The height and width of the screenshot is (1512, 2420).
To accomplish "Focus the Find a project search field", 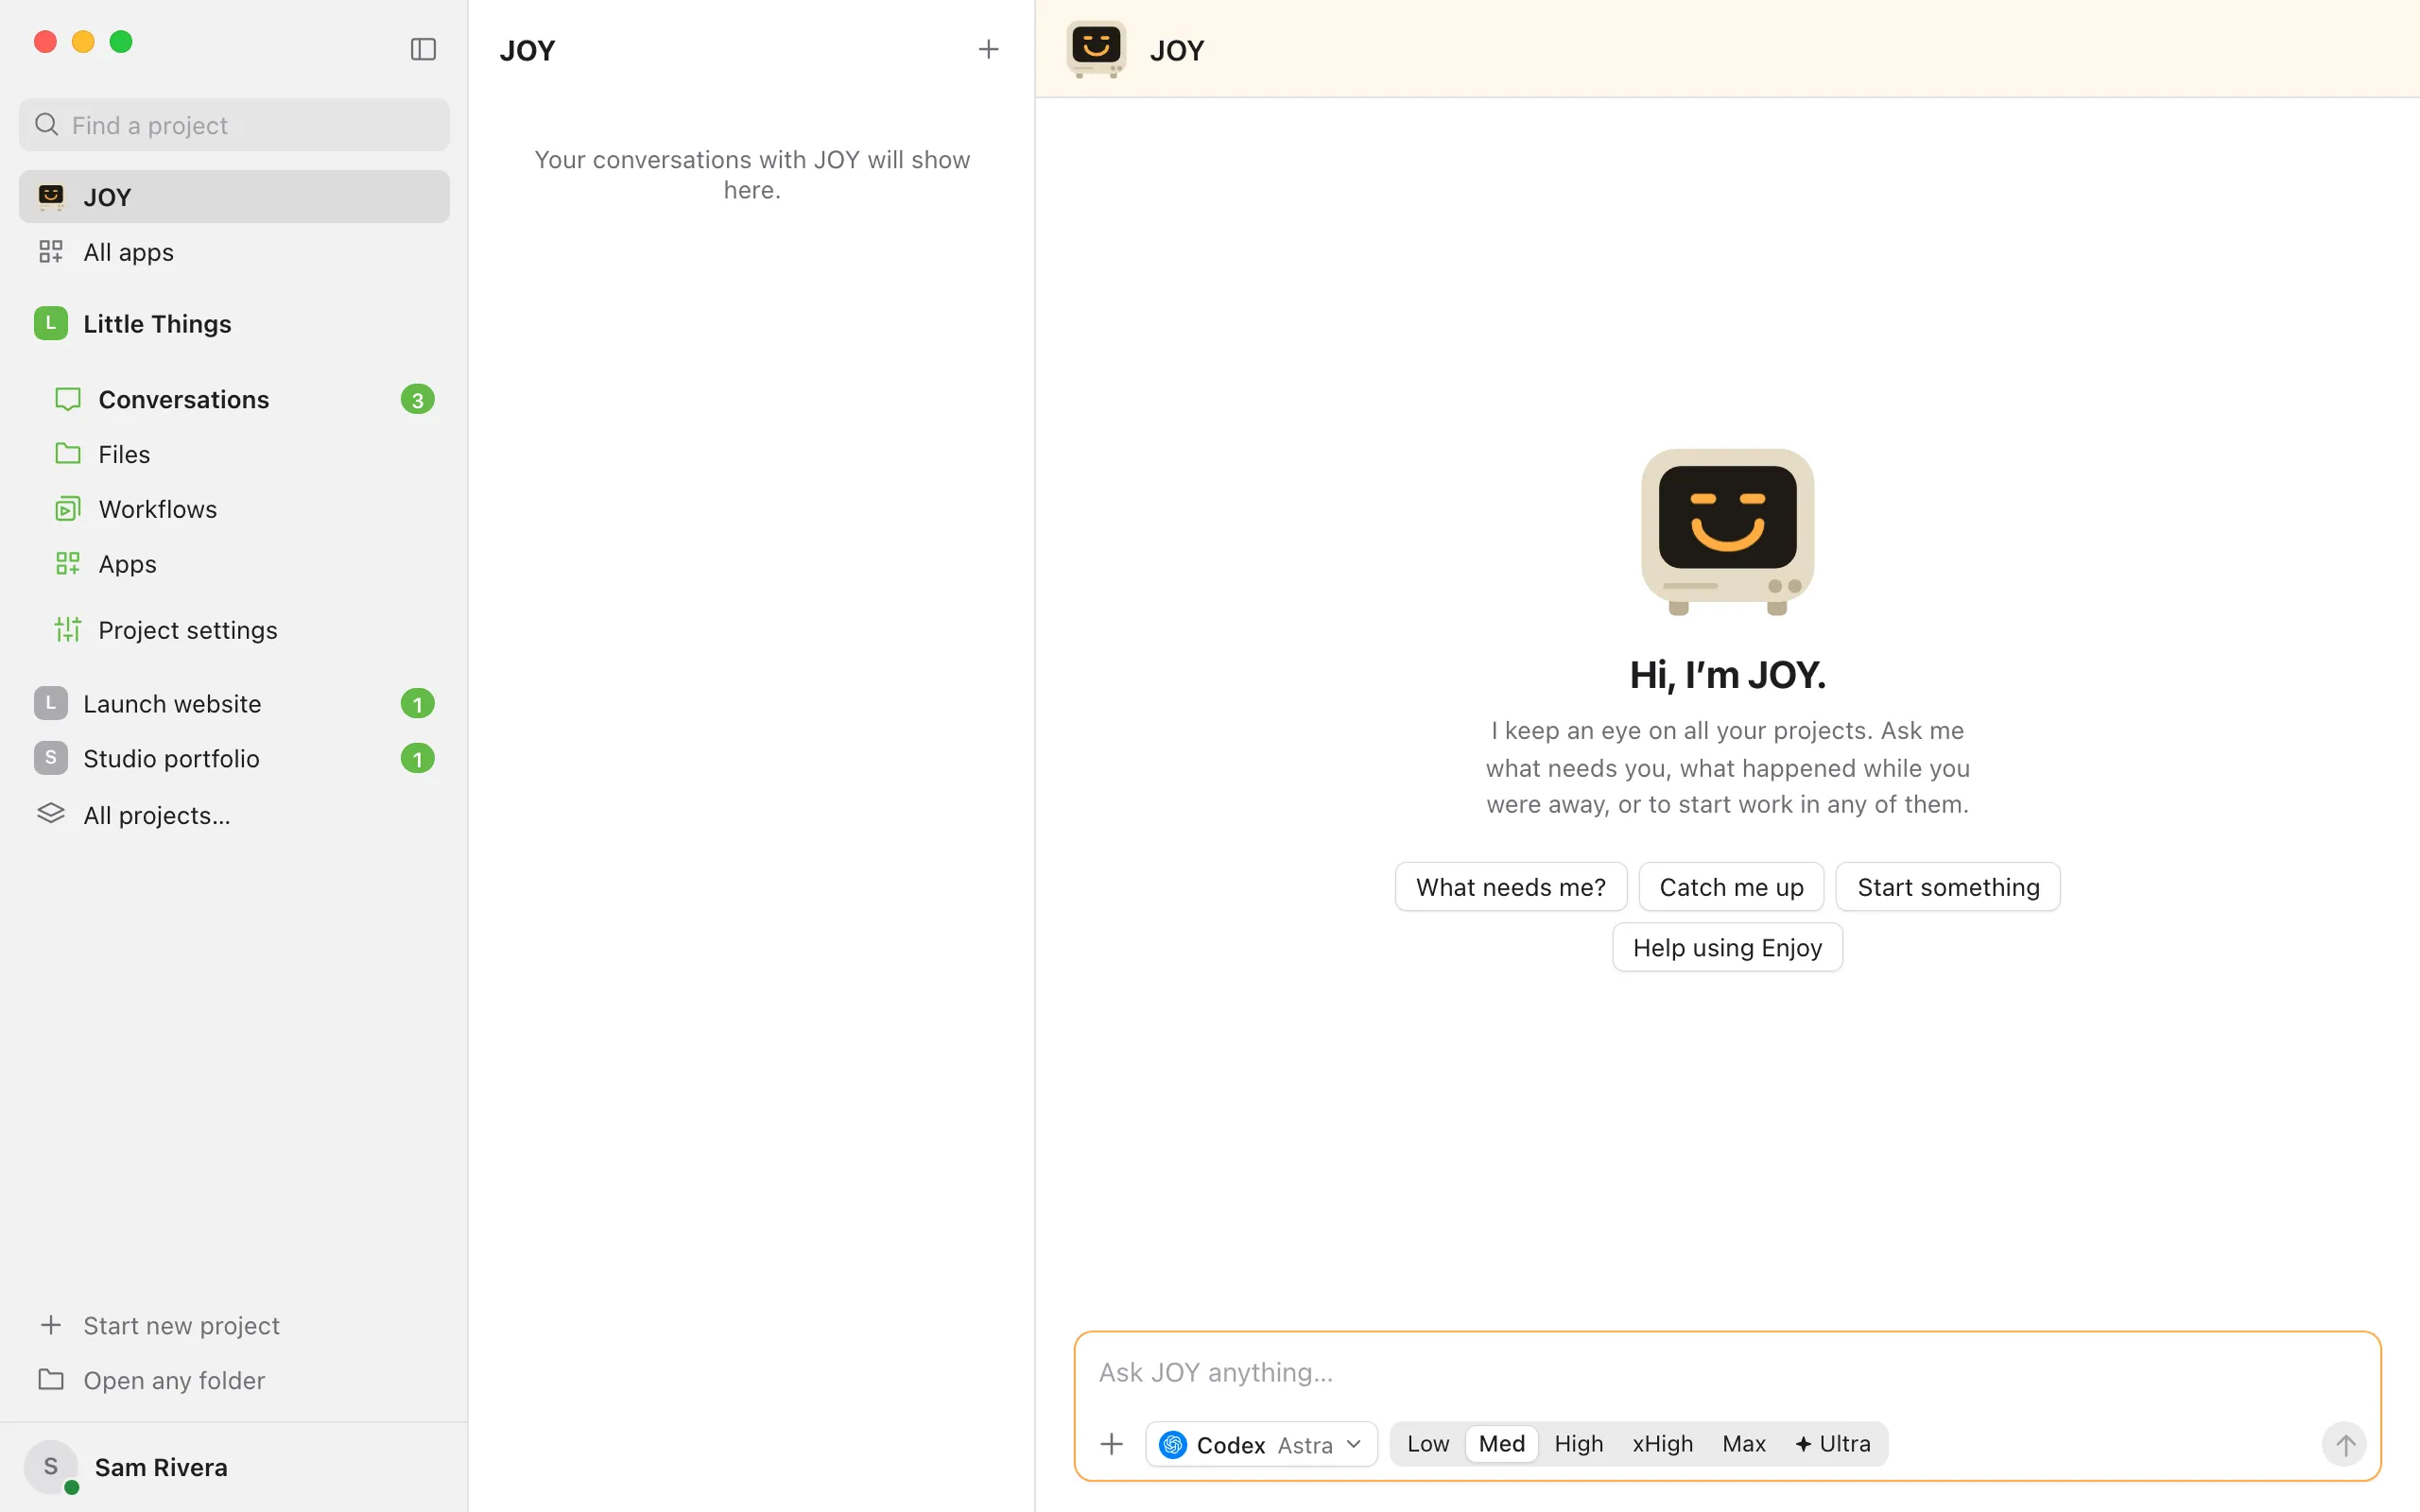I will click(234, 125).
